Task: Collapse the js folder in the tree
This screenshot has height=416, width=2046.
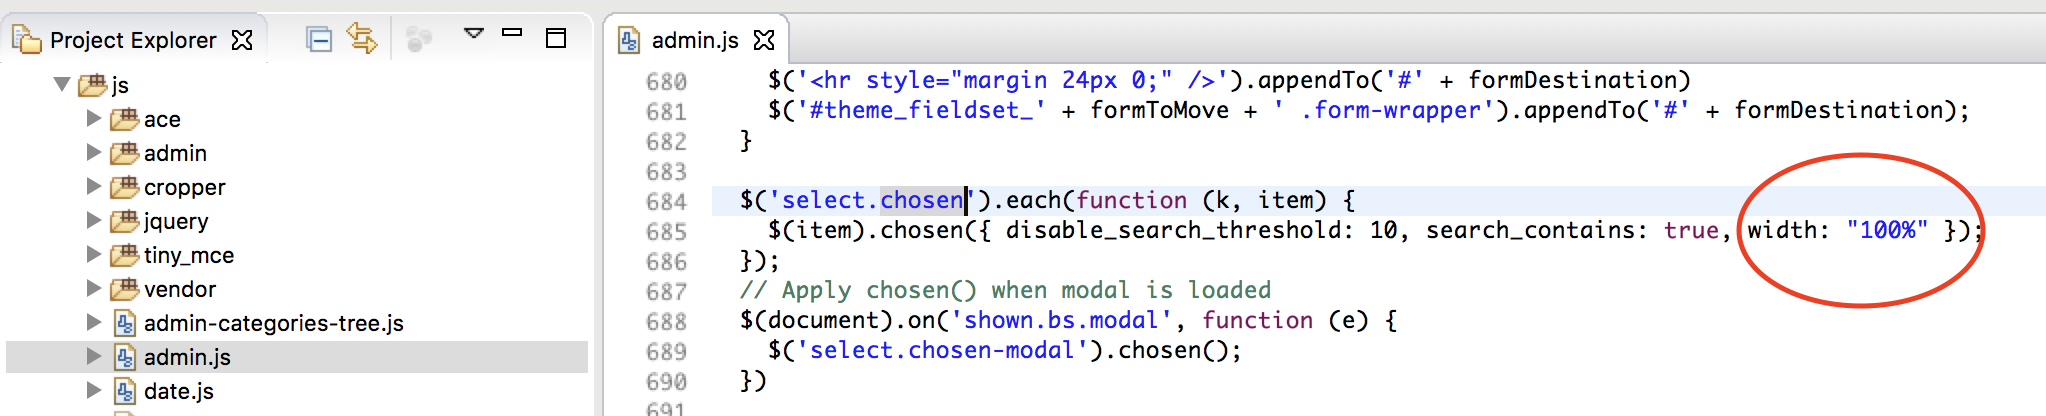Action: click(62, 85)
